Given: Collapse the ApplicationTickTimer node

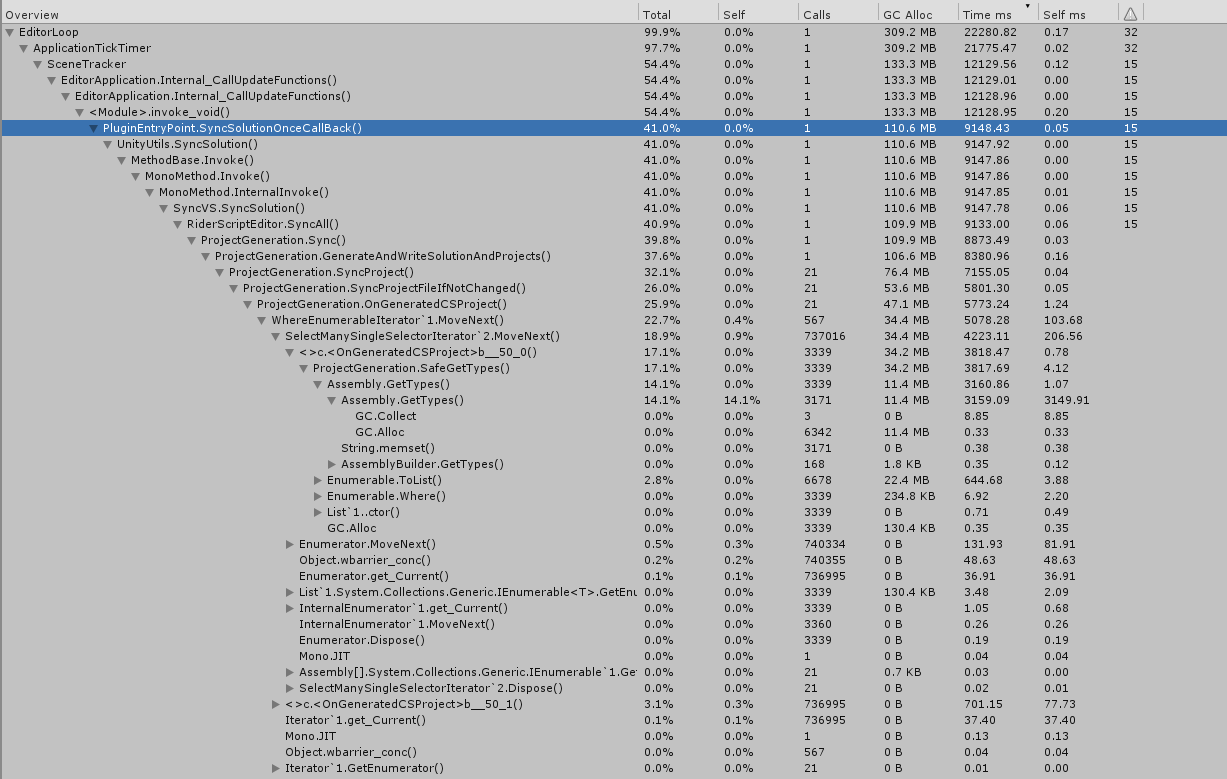Looking at the screenshot, I should [x=24, y=48].
